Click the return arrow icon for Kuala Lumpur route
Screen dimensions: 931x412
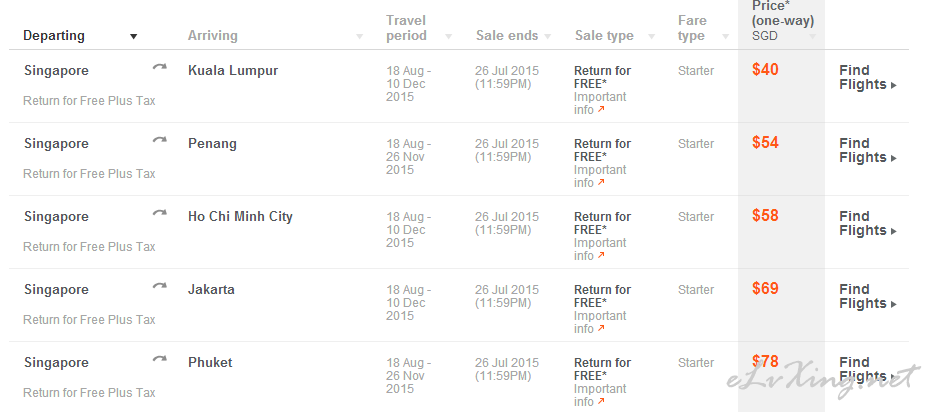pos(159,67)
